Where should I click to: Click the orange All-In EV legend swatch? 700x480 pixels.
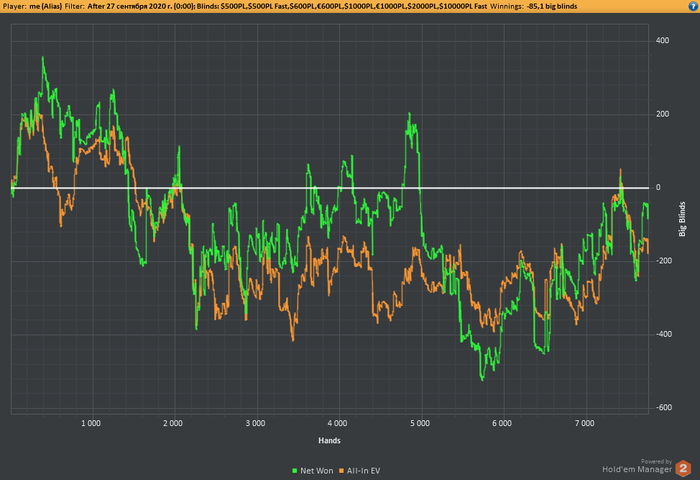coord(342,471)
